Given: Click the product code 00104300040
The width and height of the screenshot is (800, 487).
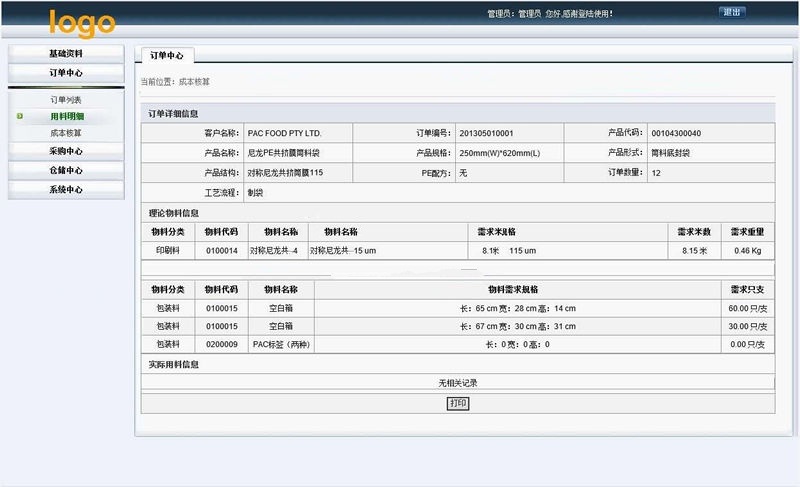Looking at the screenshot, I should (x=676, y=133).
